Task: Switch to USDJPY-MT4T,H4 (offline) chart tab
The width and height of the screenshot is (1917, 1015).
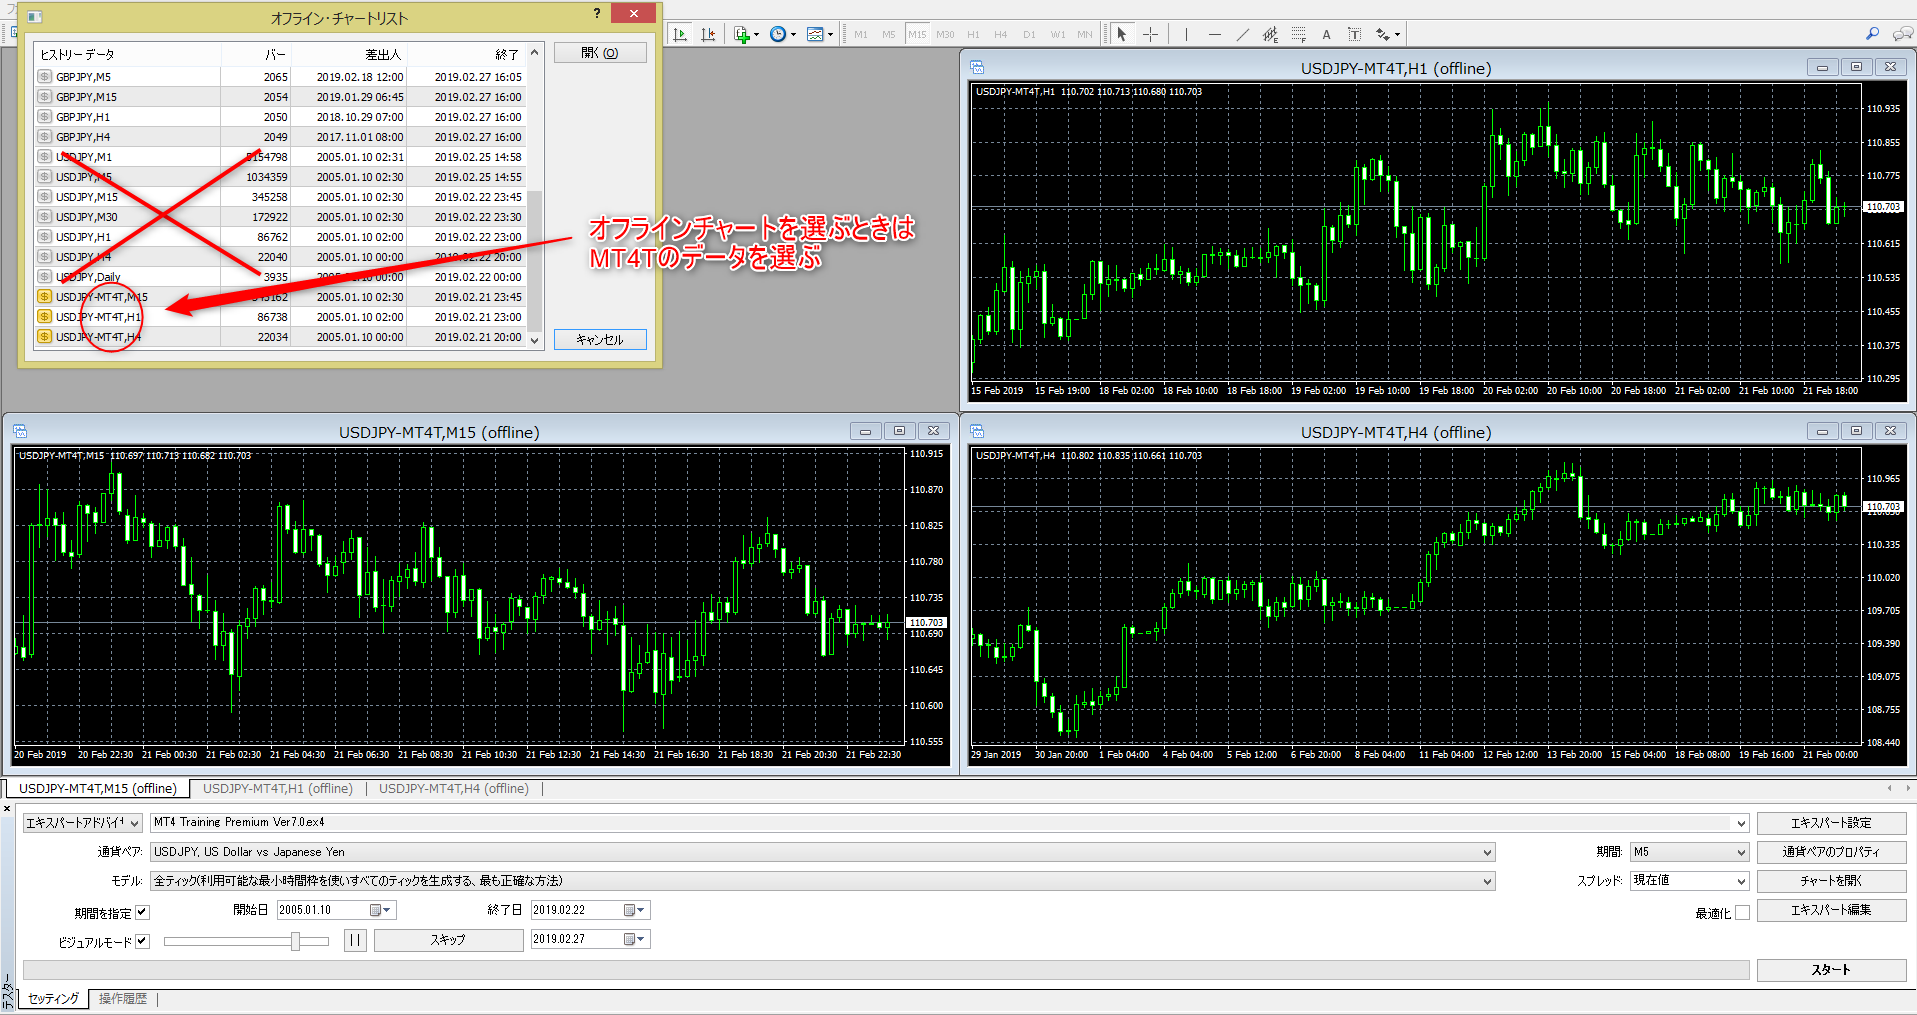Action: 454,789
